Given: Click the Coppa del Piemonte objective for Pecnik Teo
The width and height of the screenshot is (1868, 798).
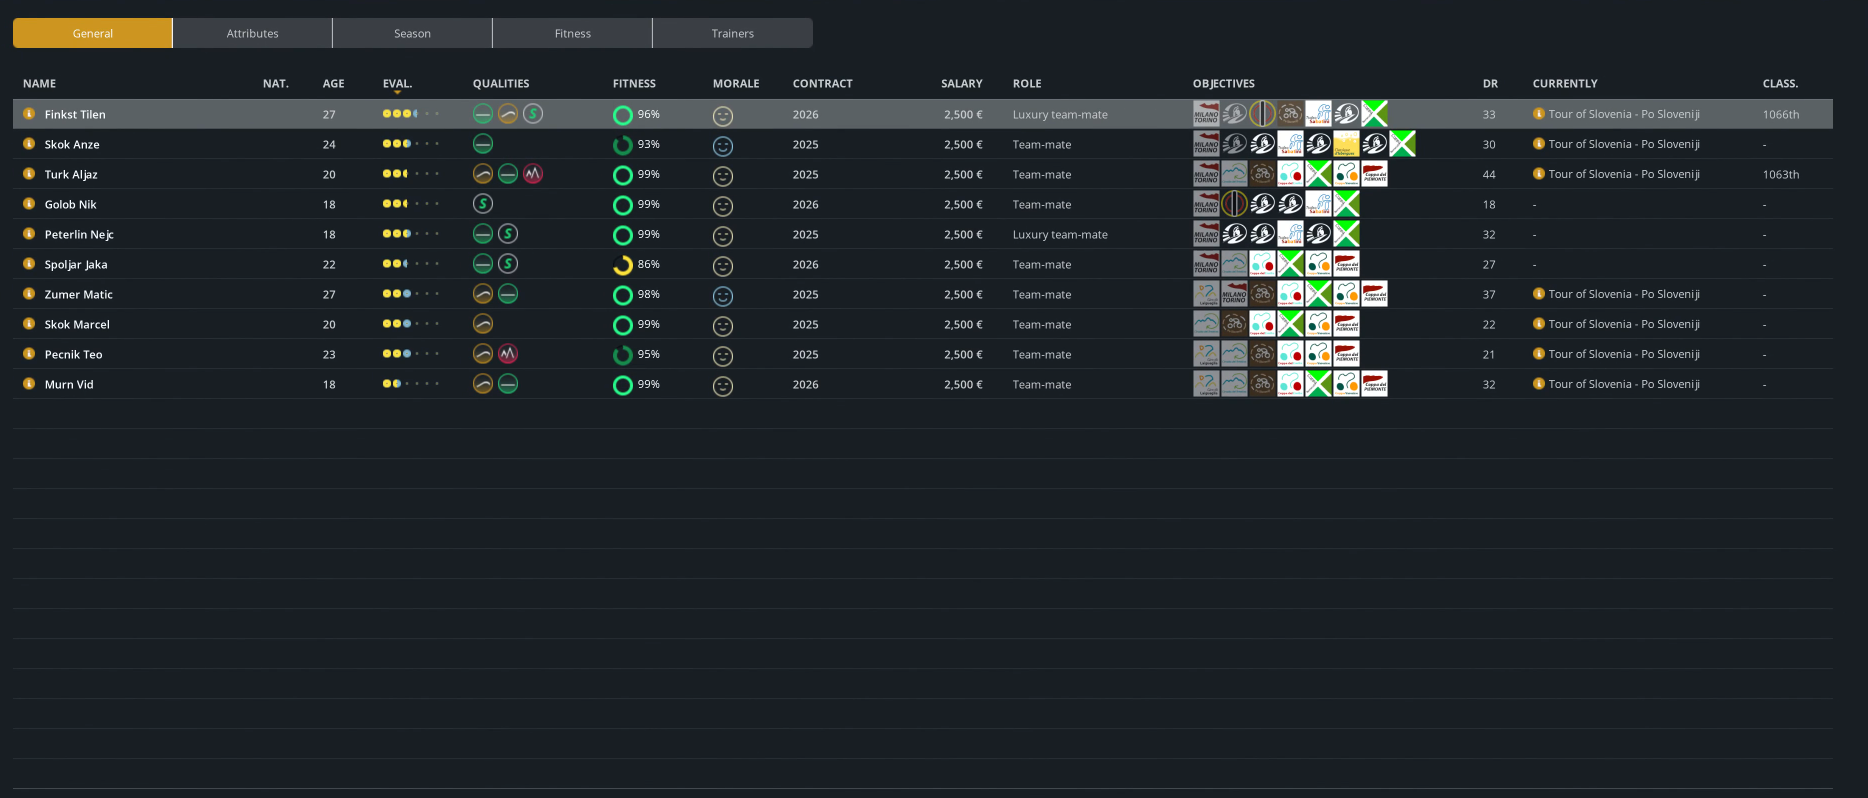Looking at the screenshot, I should click(1346, 354).
